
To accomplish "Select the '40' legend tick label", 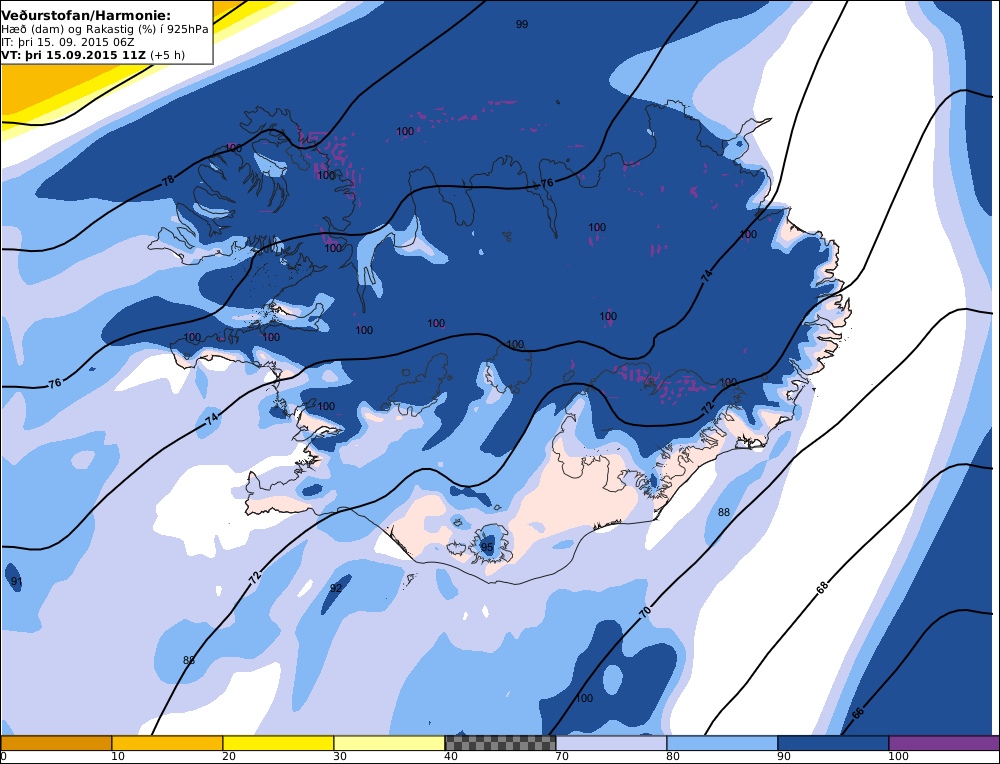I will point(451,756).
